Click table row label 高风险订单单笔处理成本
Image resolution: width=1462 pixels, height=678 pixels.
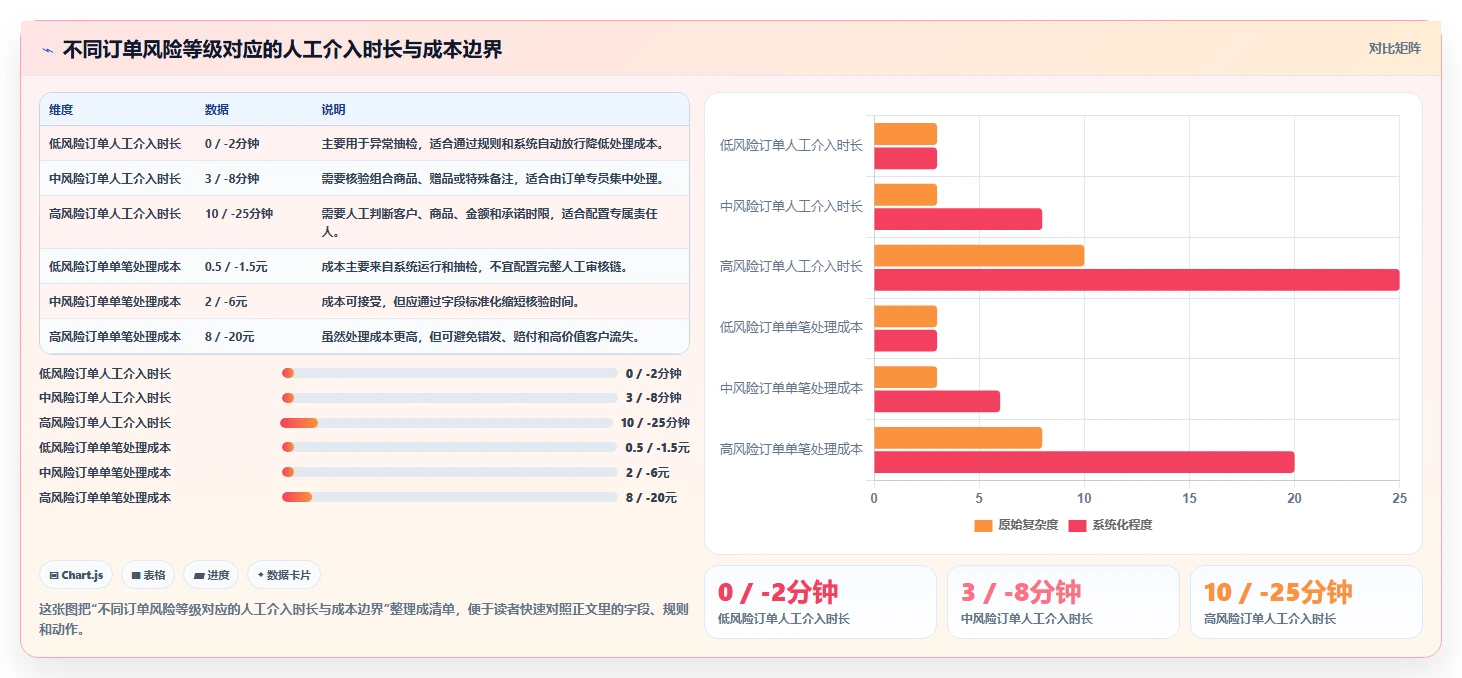click(x=115, y=336)
